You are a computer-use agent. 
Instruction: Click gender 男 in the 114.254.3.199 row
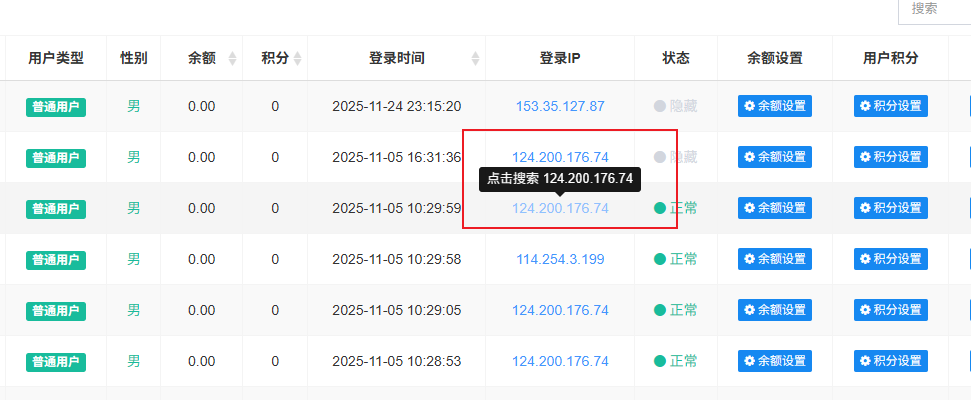click(134, 259)
